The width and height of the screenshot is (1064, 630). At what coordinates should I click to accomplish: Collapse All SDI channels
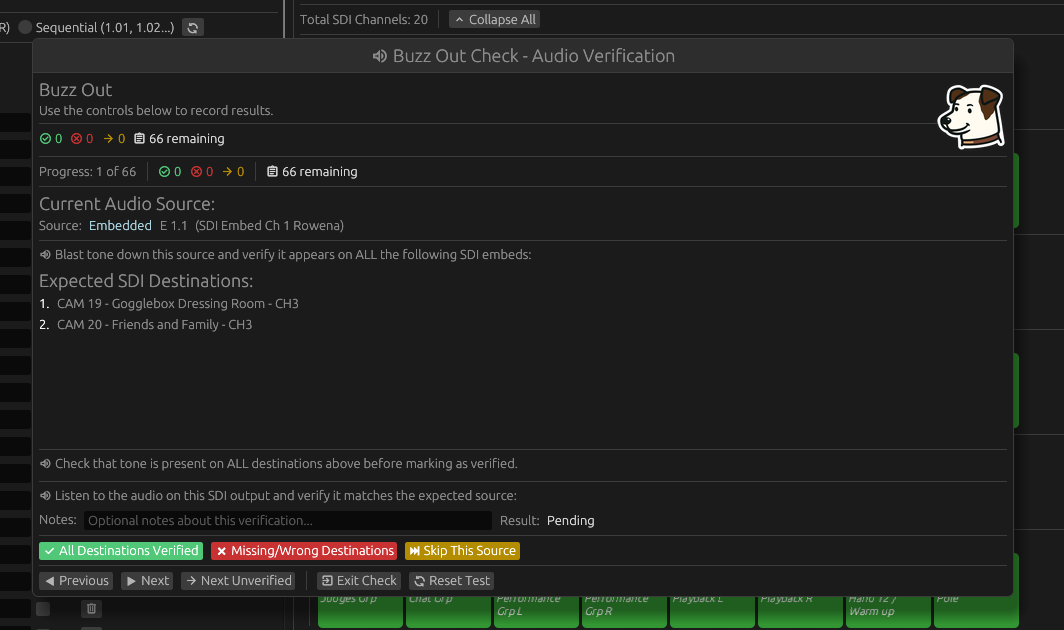(494, 19)
